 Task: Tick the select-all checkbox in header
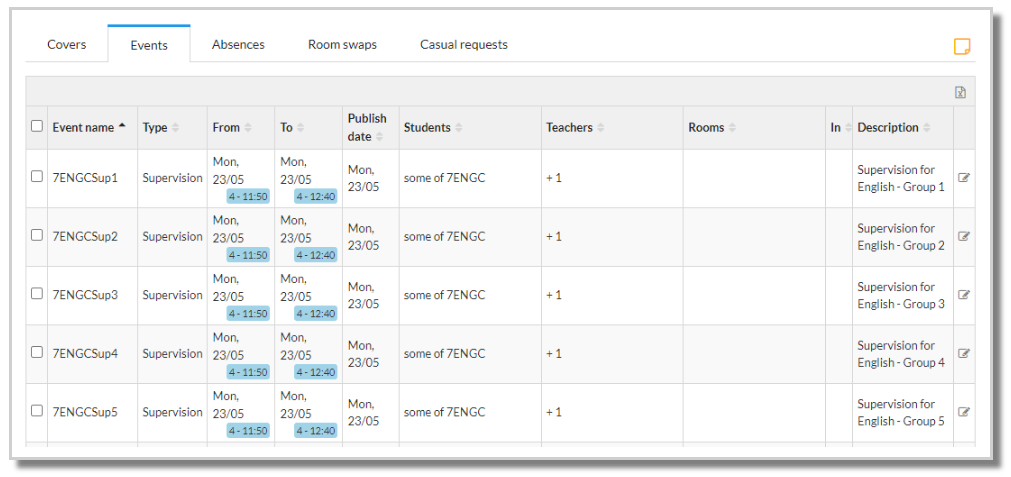pos(37,126)
